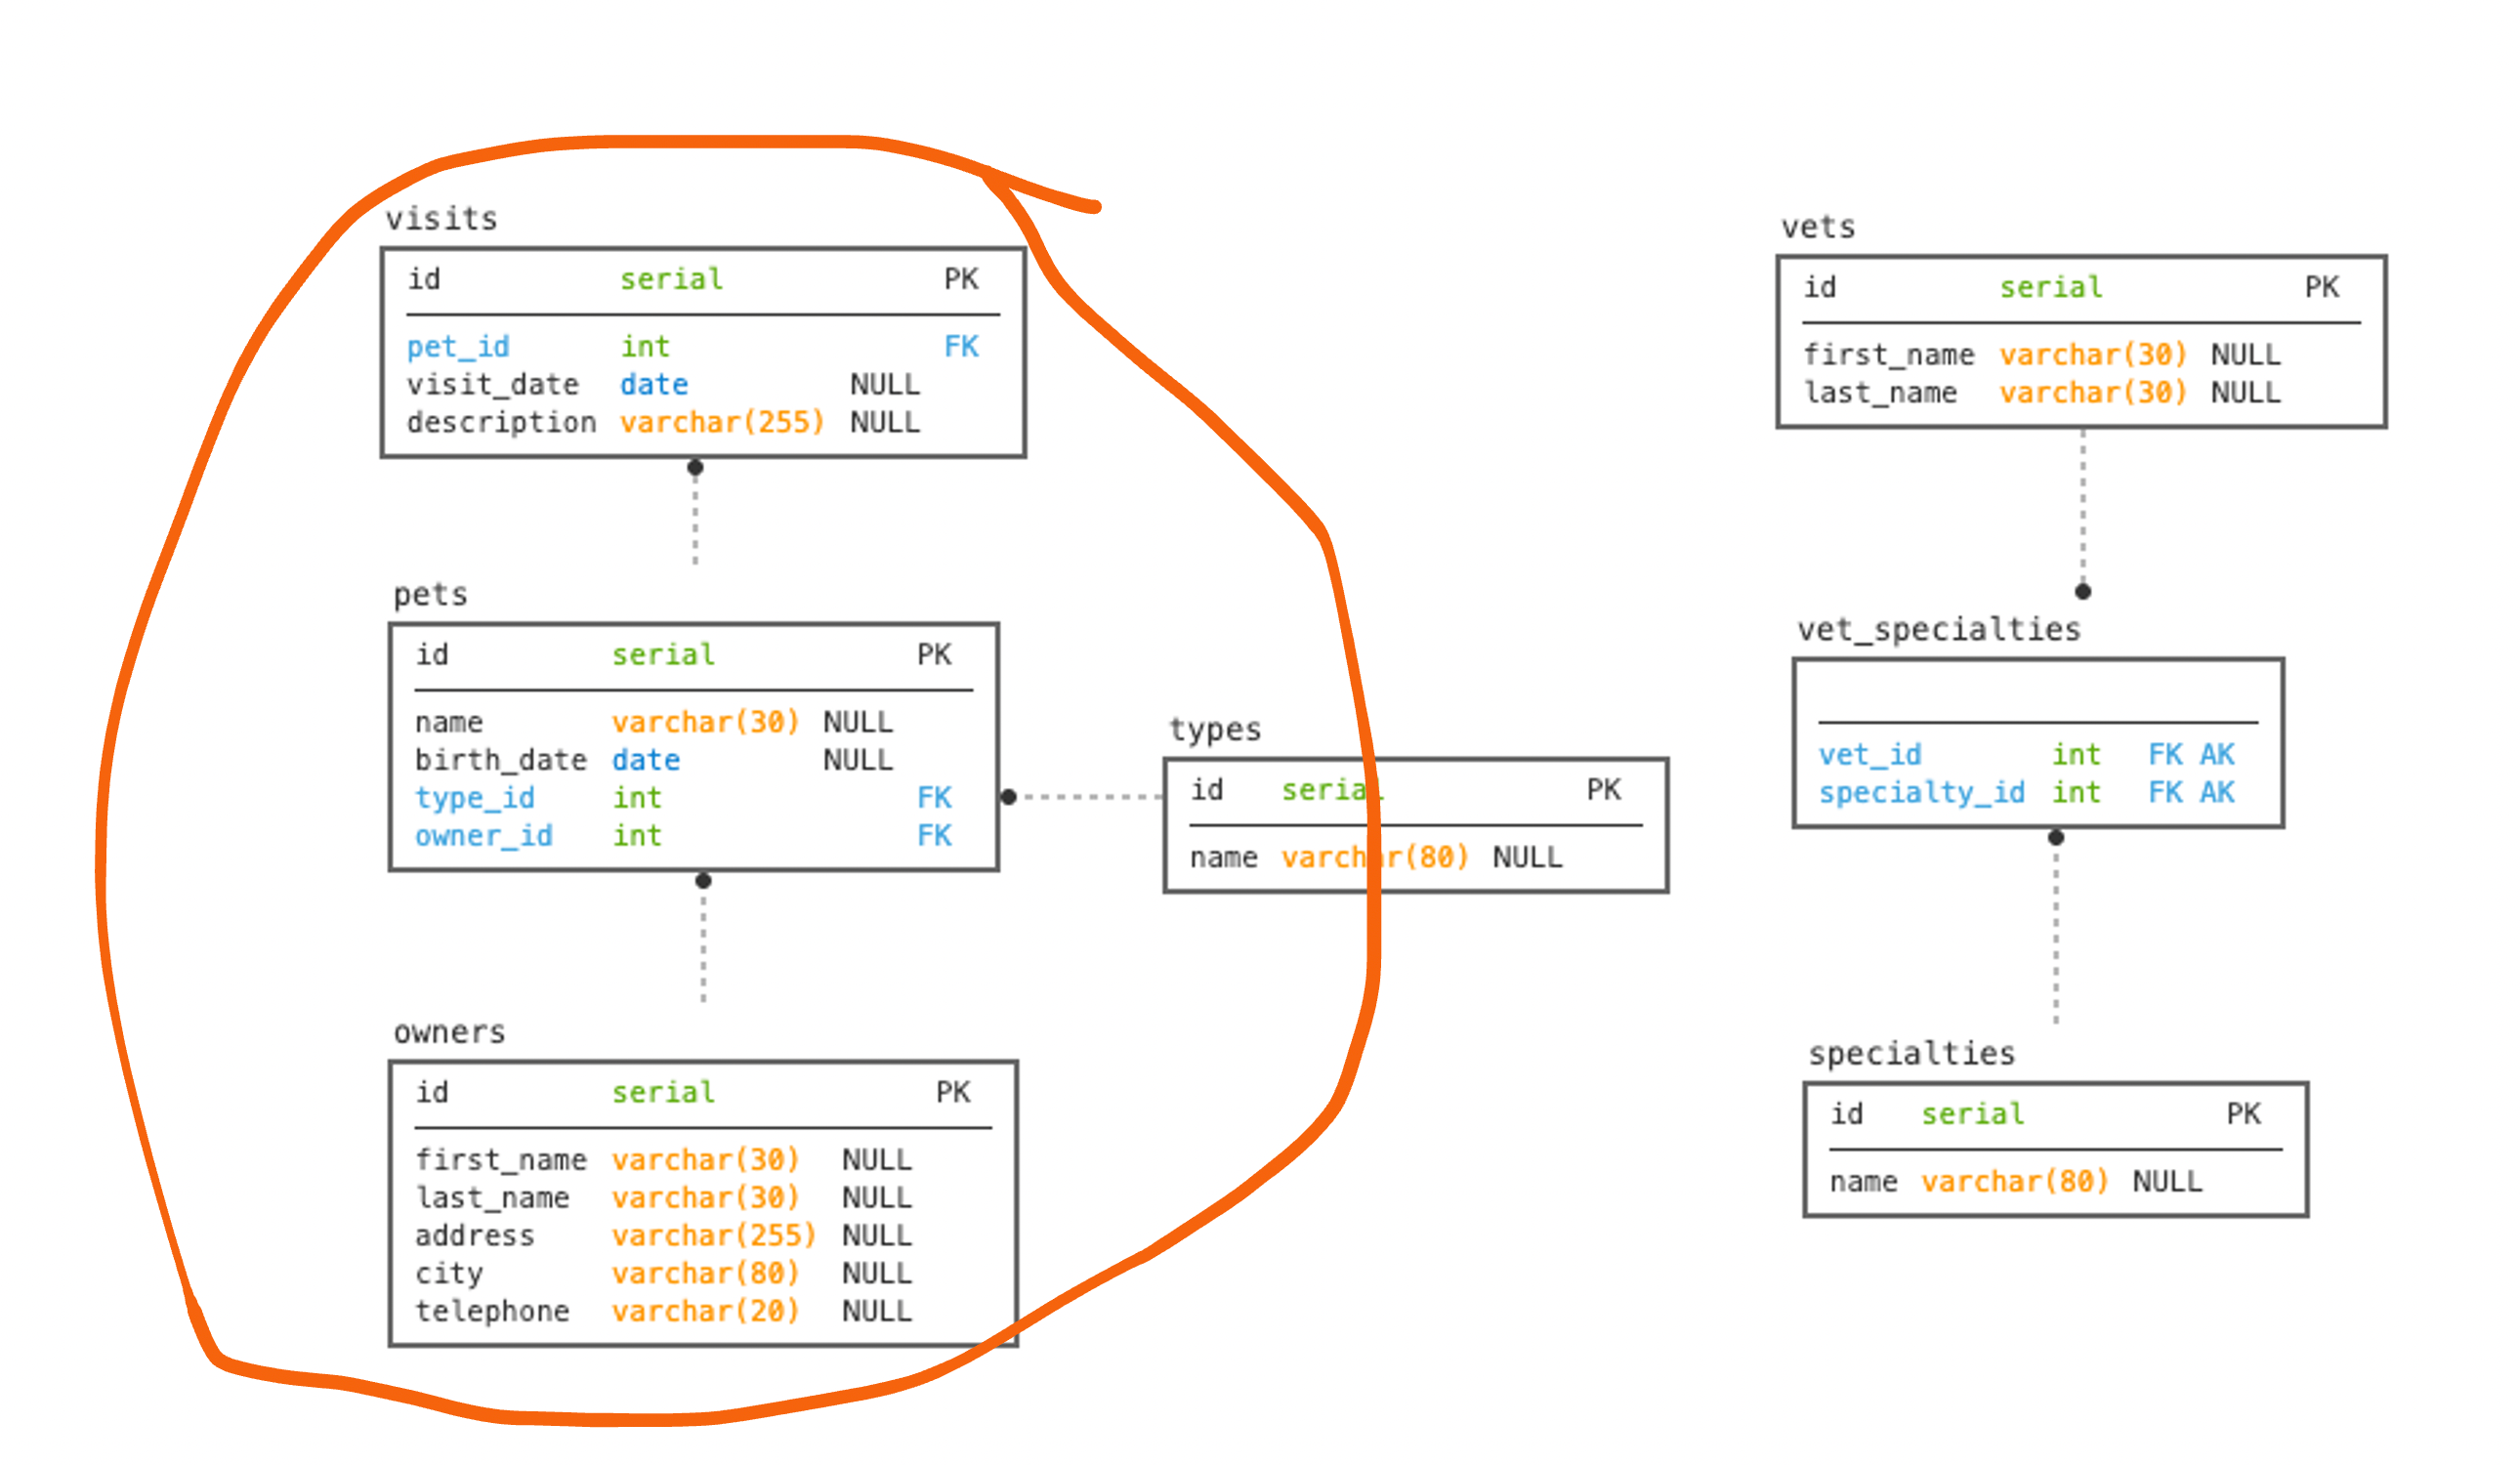The height and width of the screenshot is (1465, 2520).
Task: Click first_name column in vets table
Action: coord(1891,355)
